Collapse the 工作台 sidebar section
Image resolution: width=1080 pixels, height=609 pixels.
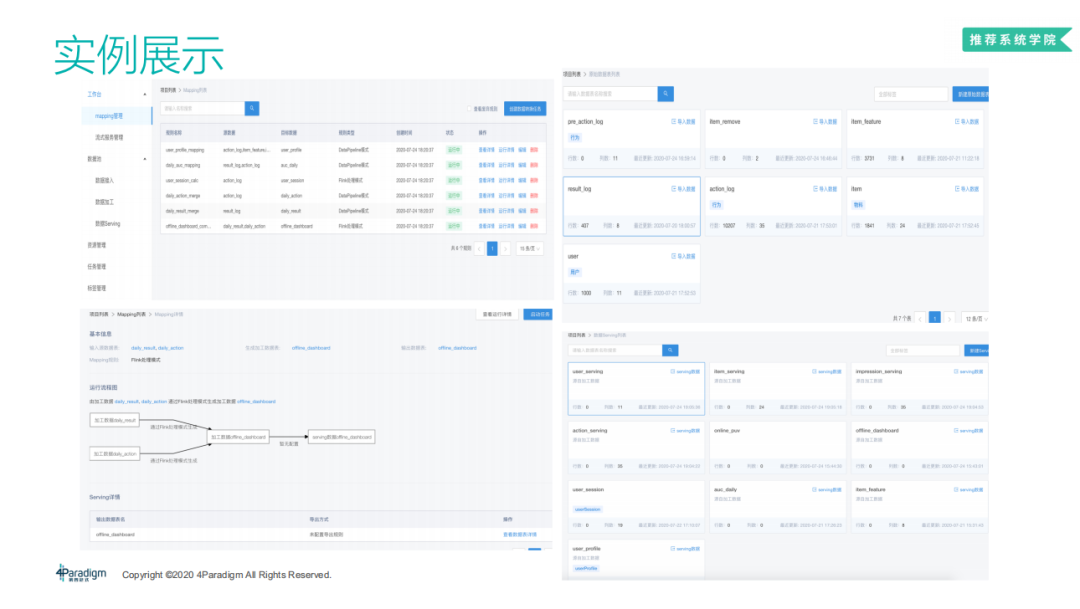(145, 94)
